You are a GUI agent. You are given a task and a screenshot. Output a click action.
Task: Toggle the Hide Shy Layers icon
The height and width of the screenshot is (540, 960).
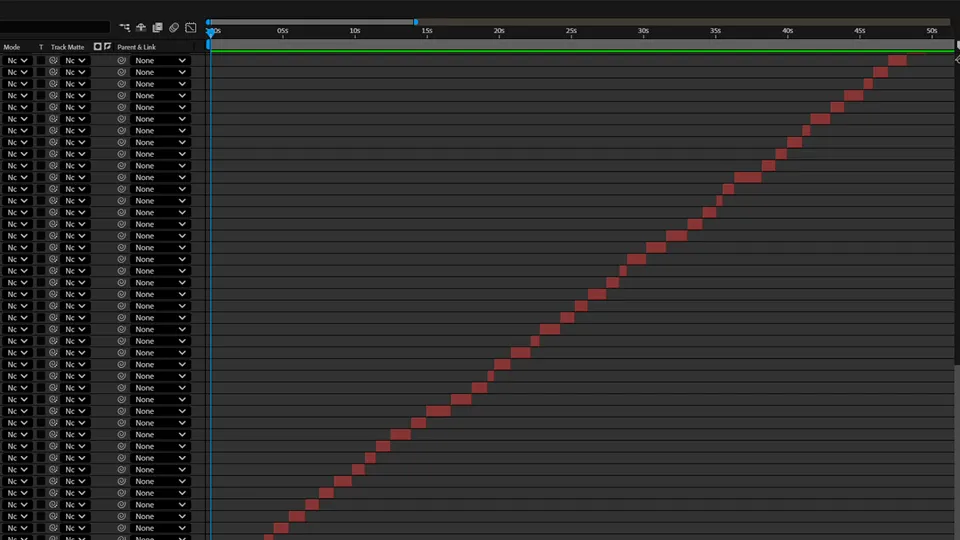click(141, 28)
